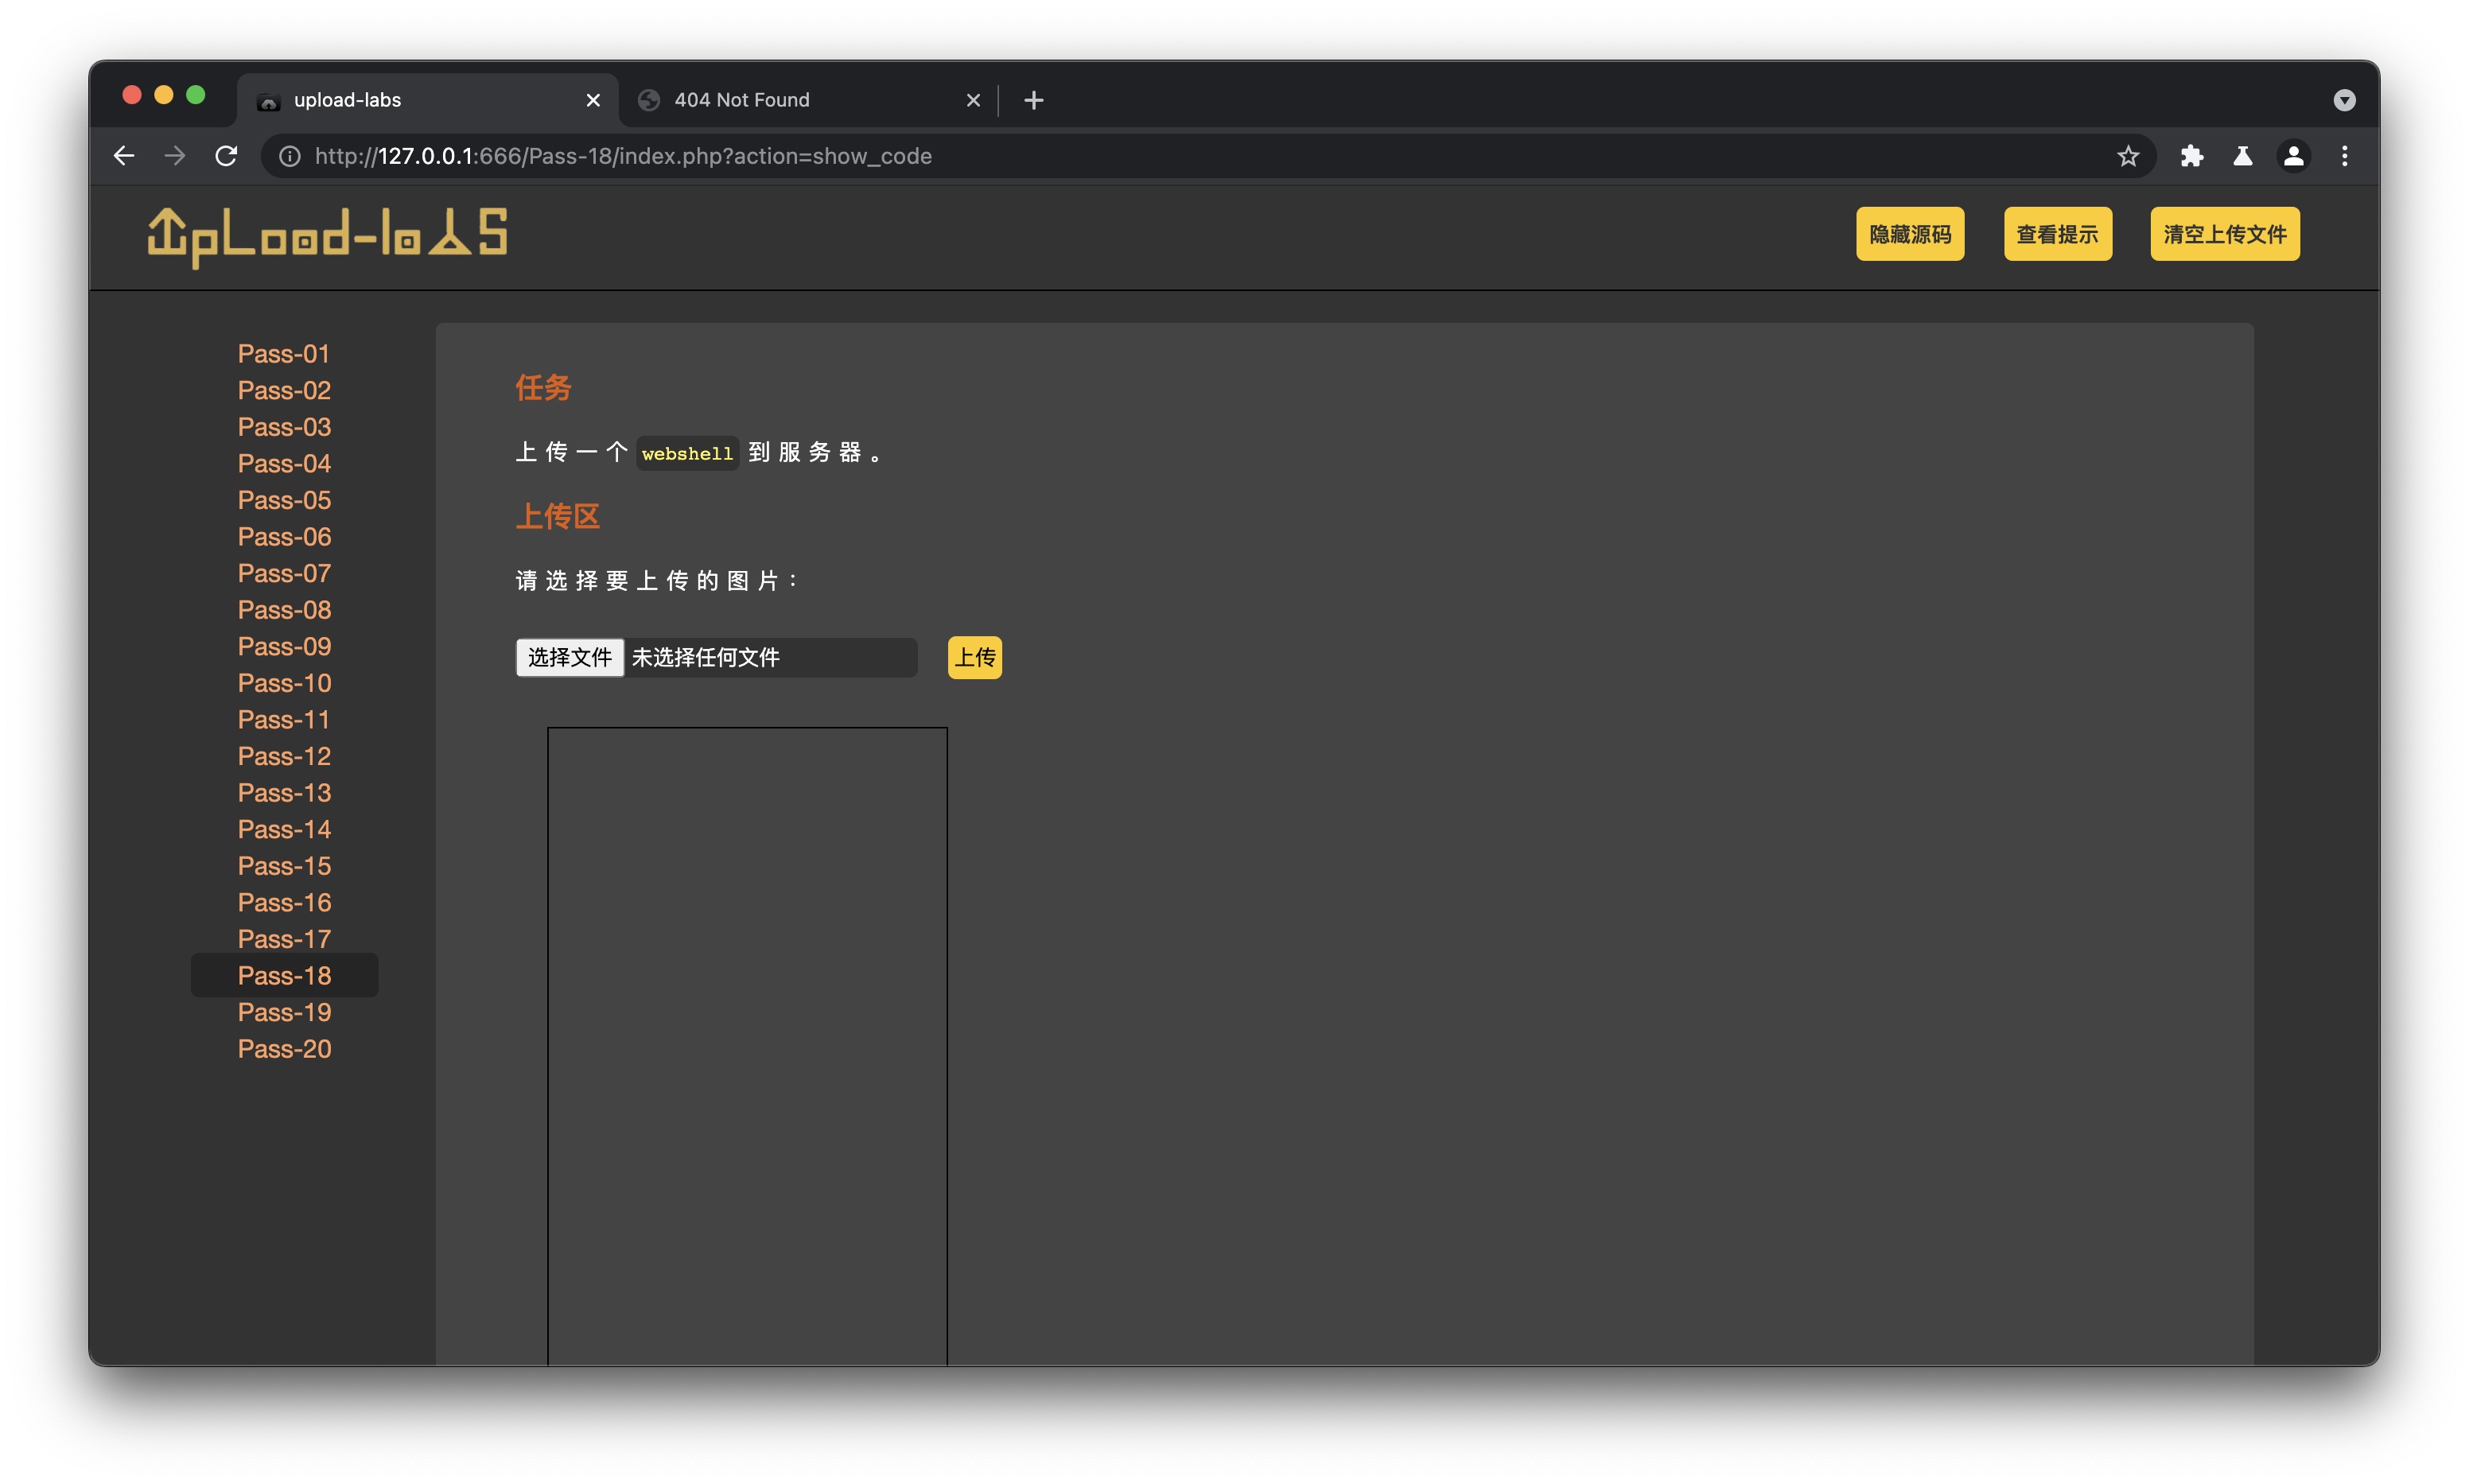The image size is (2469, 1484).
Task: Open the Chrome Labs flask icon
Action: click(2242, 156)
